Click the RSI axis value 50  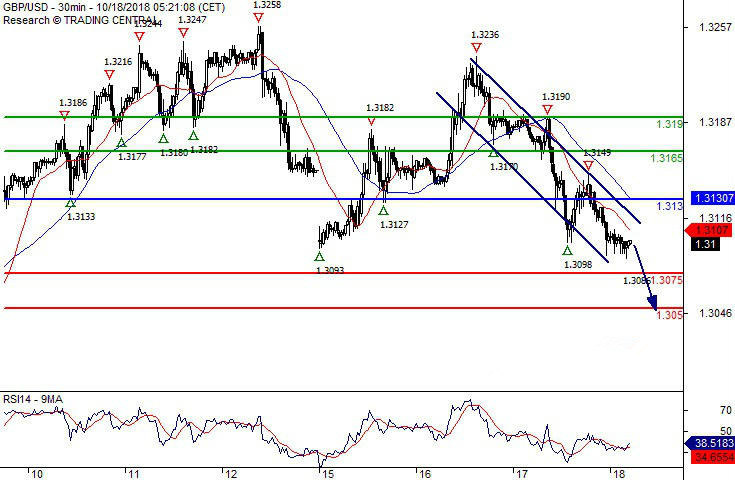pos(726,431)
